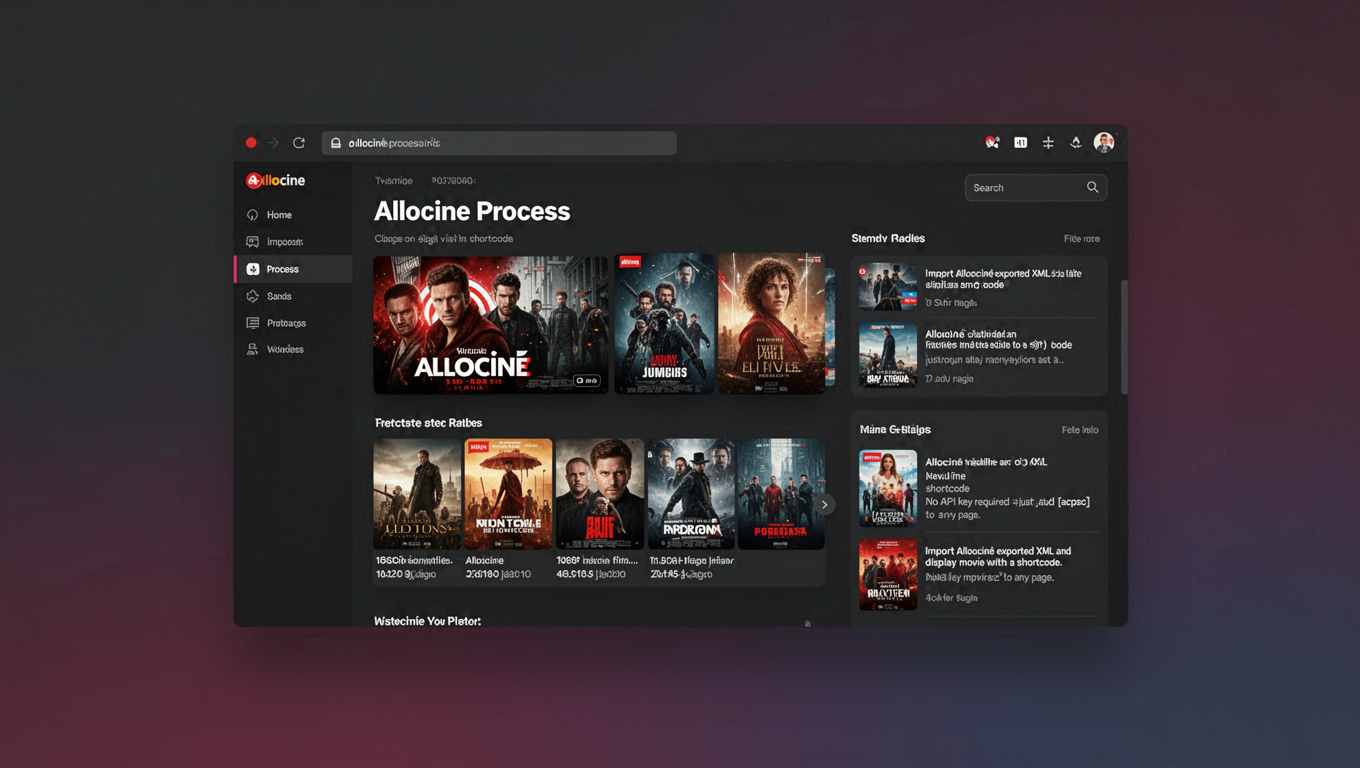Click the browser reload icon
The image size is (1360, 768).
[298, 143]
